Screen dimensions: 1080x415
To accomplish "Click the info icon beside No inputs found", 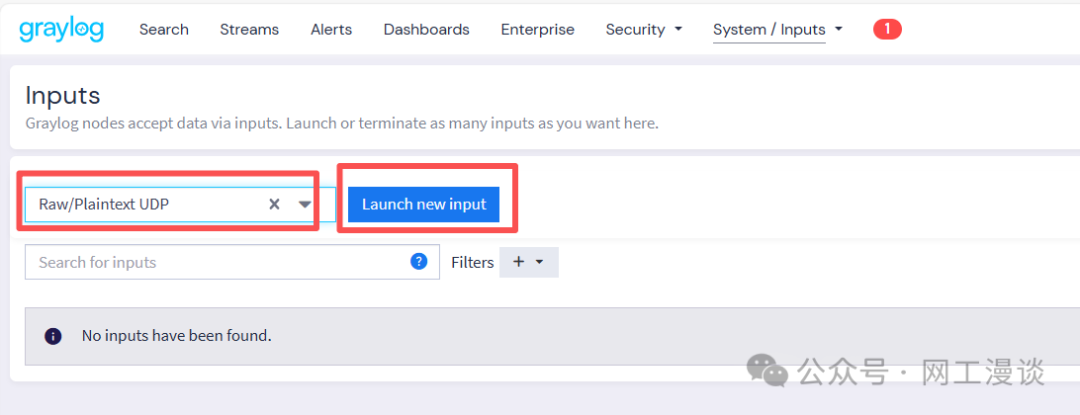I will click(x=53, y=336).
